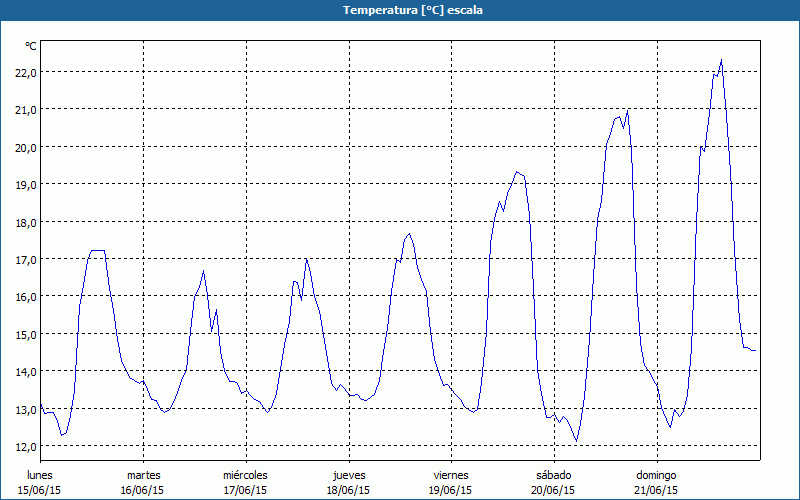Viewport: 800px width, 500px height.
Task: Click the 12,0 axis value
Action: [x=26, y=447]
